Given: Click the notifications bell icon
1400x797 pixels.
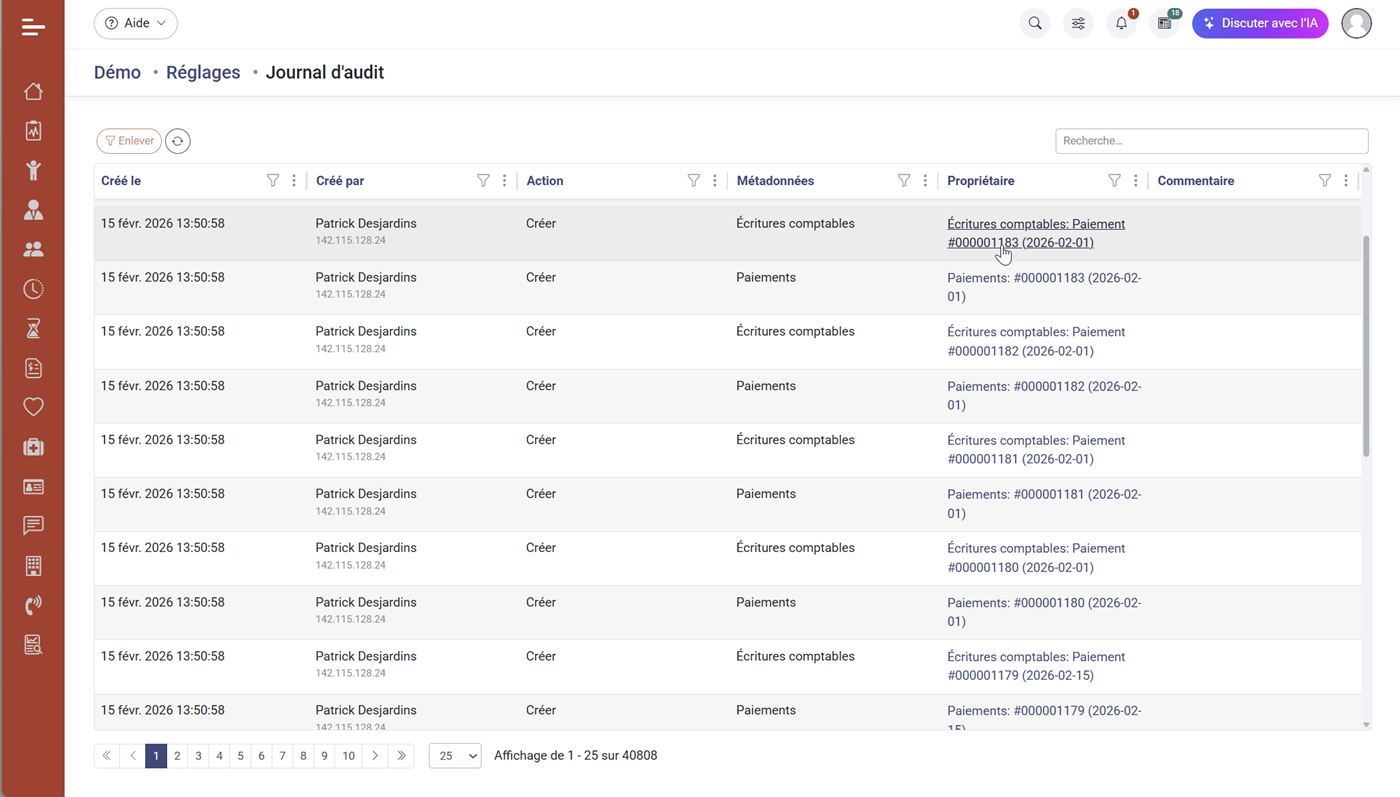Looking at the screenshot, I should pyautogui.click(x=1121, y=23).
